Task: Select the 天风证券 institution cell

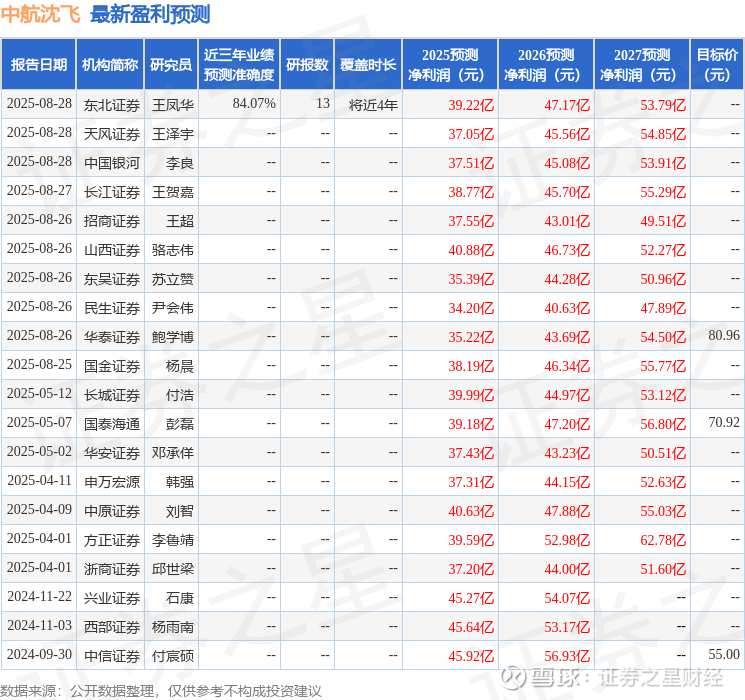Action: pyautogui.click(x=112, y=134)
